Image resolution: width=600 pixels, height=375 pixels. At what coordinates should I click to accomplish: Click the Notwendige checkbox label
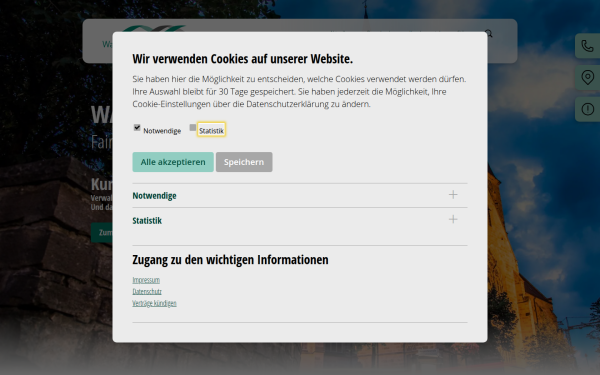click(x=162, y=131)
